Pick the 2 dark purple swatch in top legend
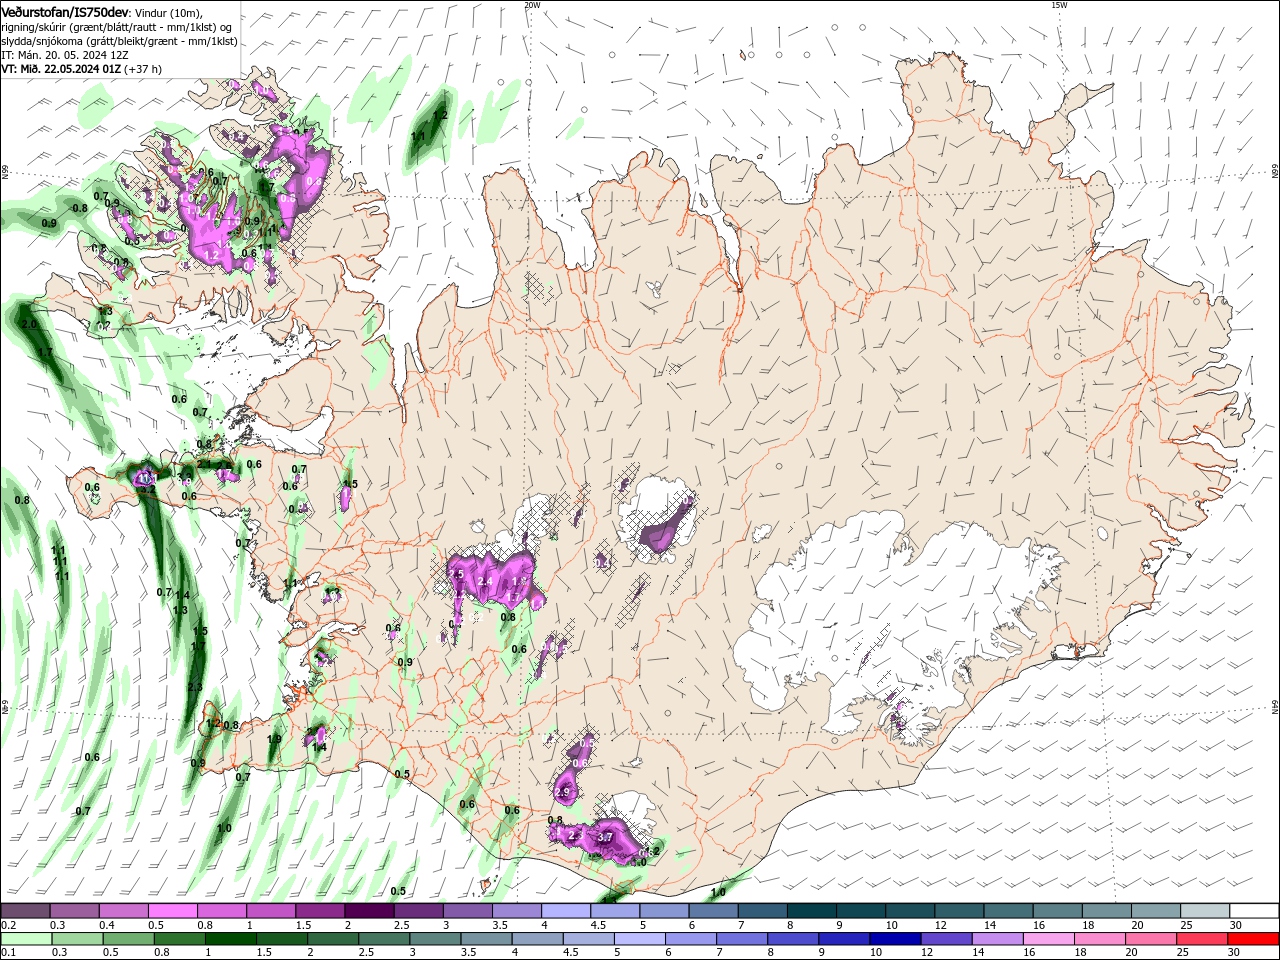Screen dimensions: 1280x960 click(370, 911)
